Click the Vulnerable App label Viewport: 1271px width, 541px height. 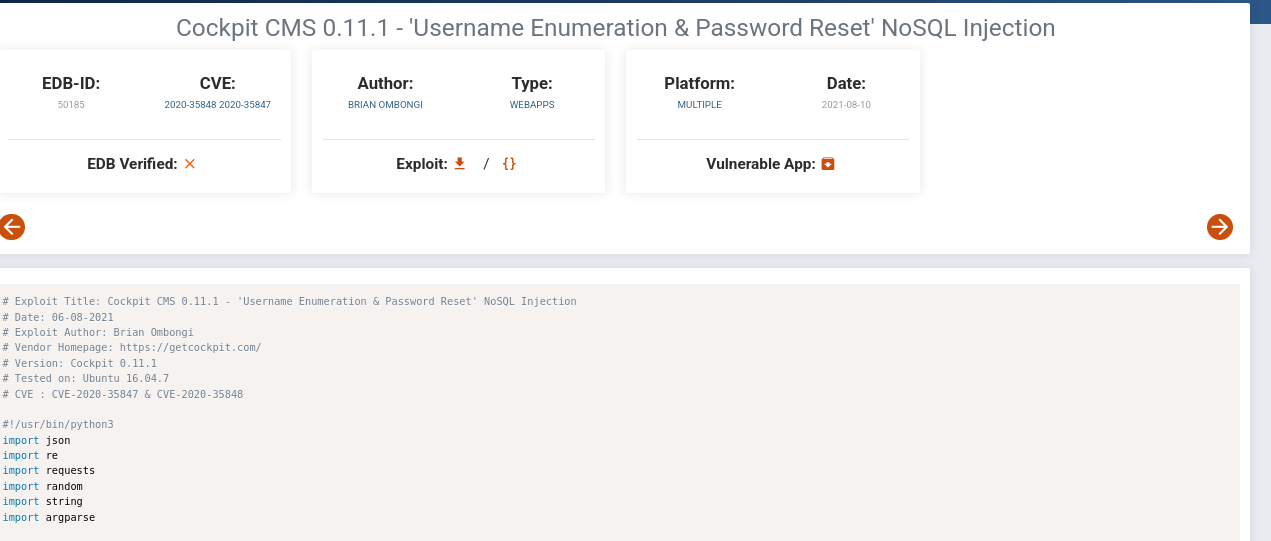761,164
